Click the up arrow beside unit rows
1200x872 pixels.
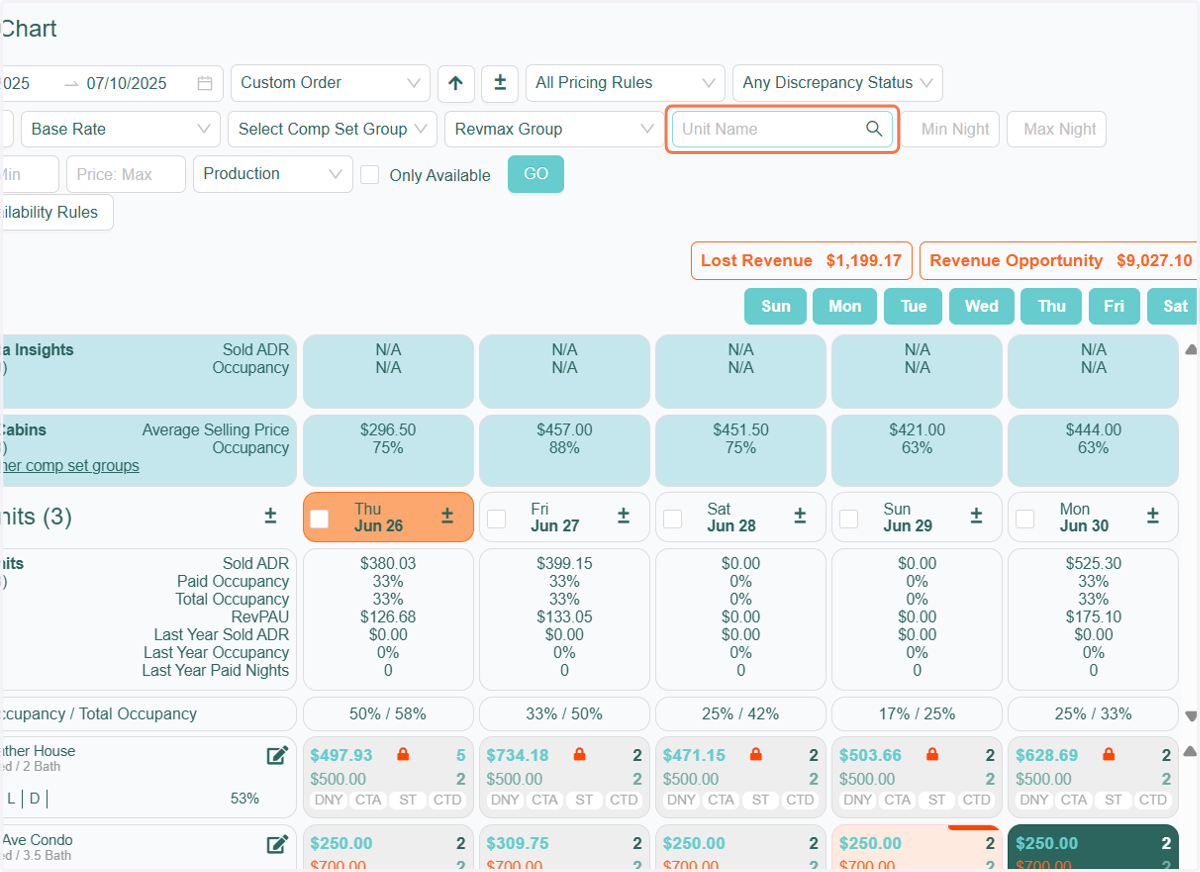click(1191, 751)
